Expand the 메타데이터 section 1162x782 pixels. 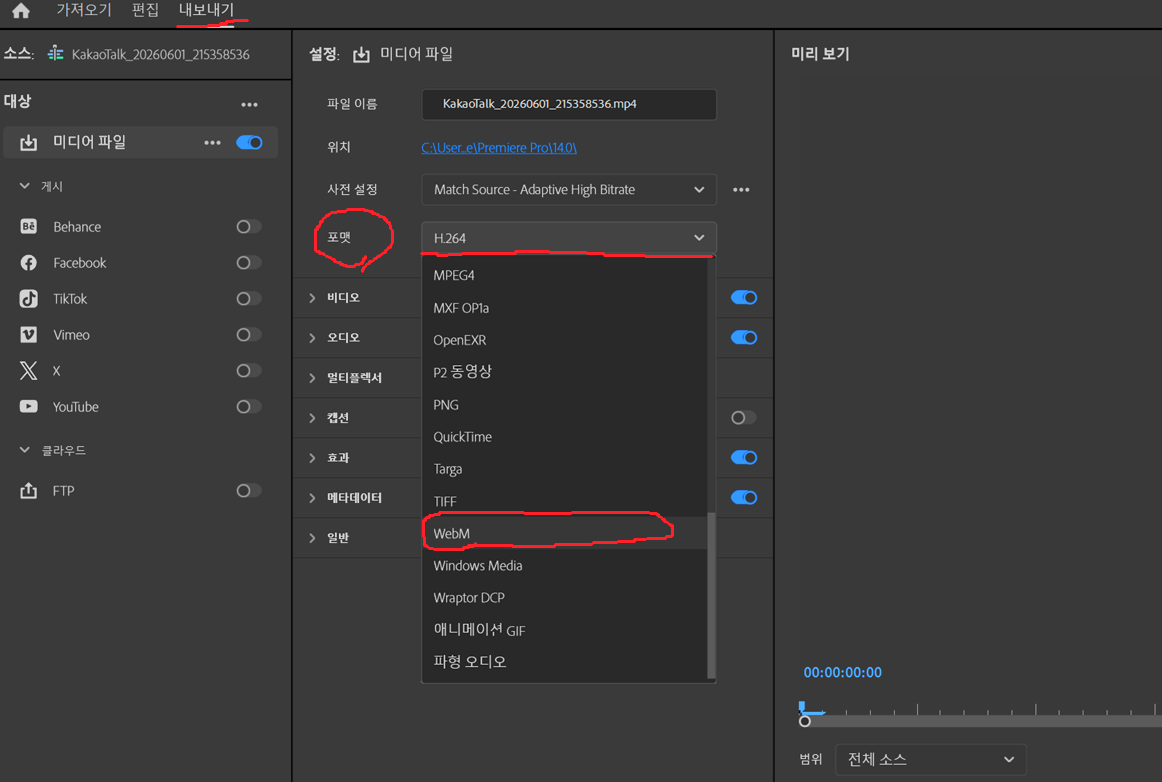tap(312, 498)
